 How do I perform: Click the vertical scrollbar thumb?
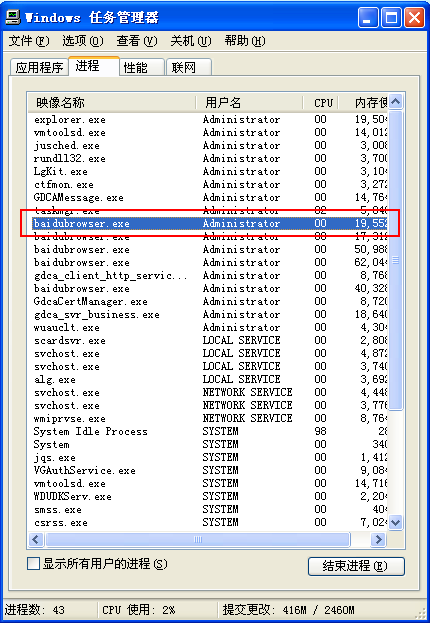click(x=395, y=260)
